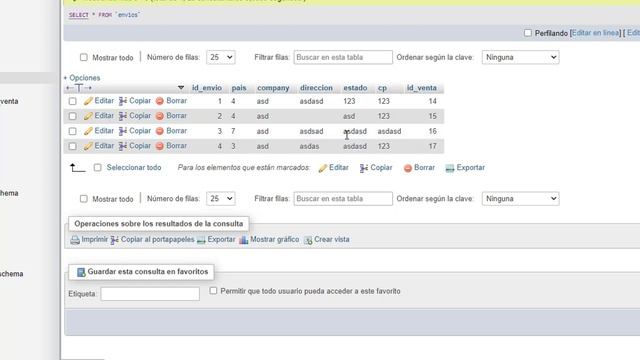Enable the Seleccionar todo checkbox

coord(98,168)
